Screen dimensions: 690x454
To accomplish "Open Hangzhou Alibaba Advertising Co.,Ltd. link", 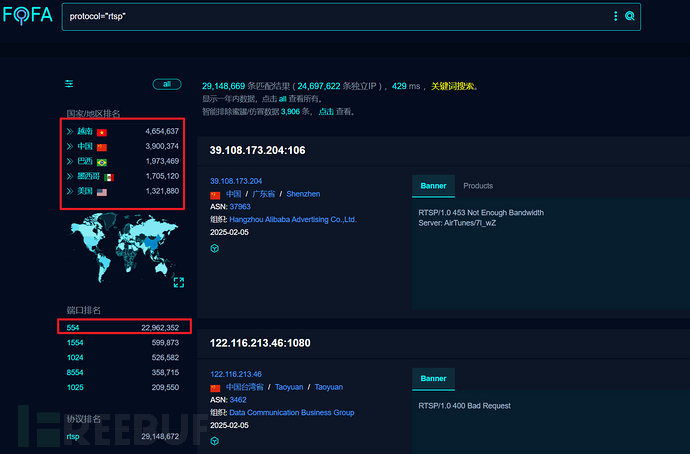I will point(293,220).
